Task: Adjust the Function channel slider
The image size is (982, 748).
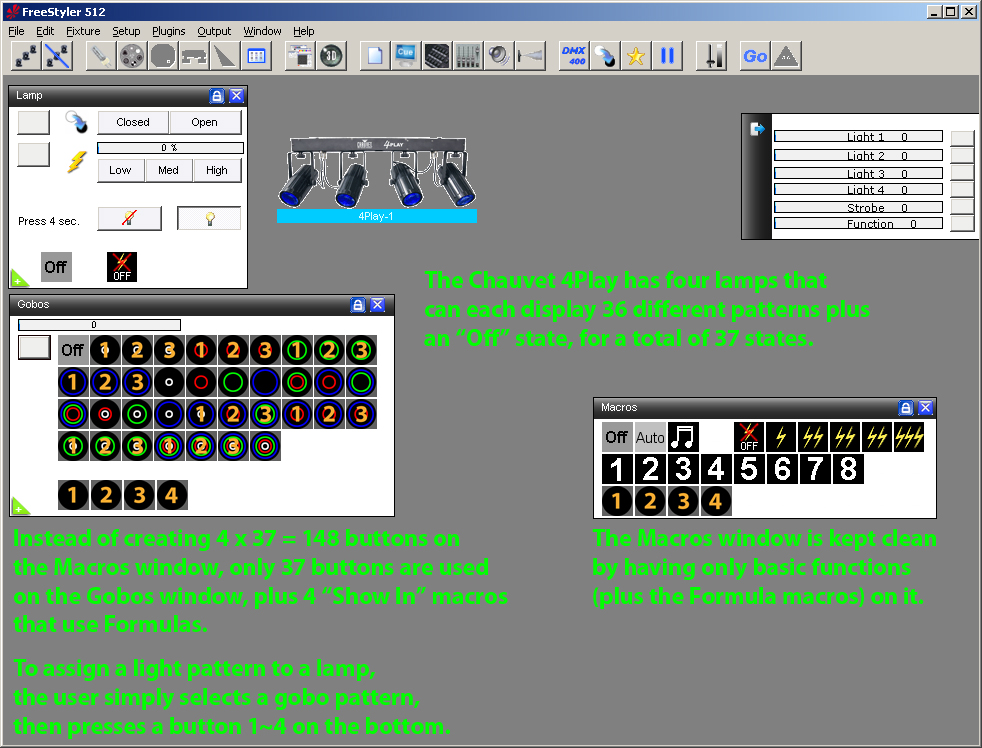Action: click(859, 224)
